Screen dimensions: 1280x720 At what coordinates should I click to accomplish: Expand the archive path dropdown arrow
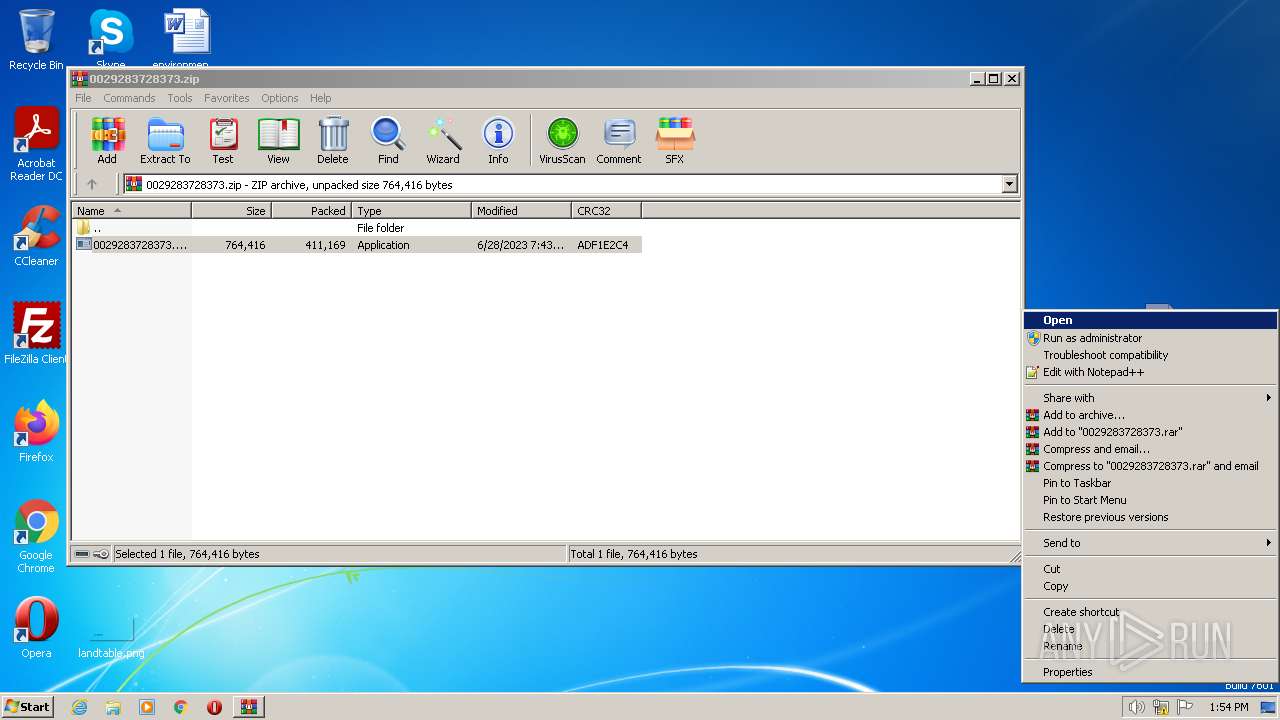(x=1009, y=184)
